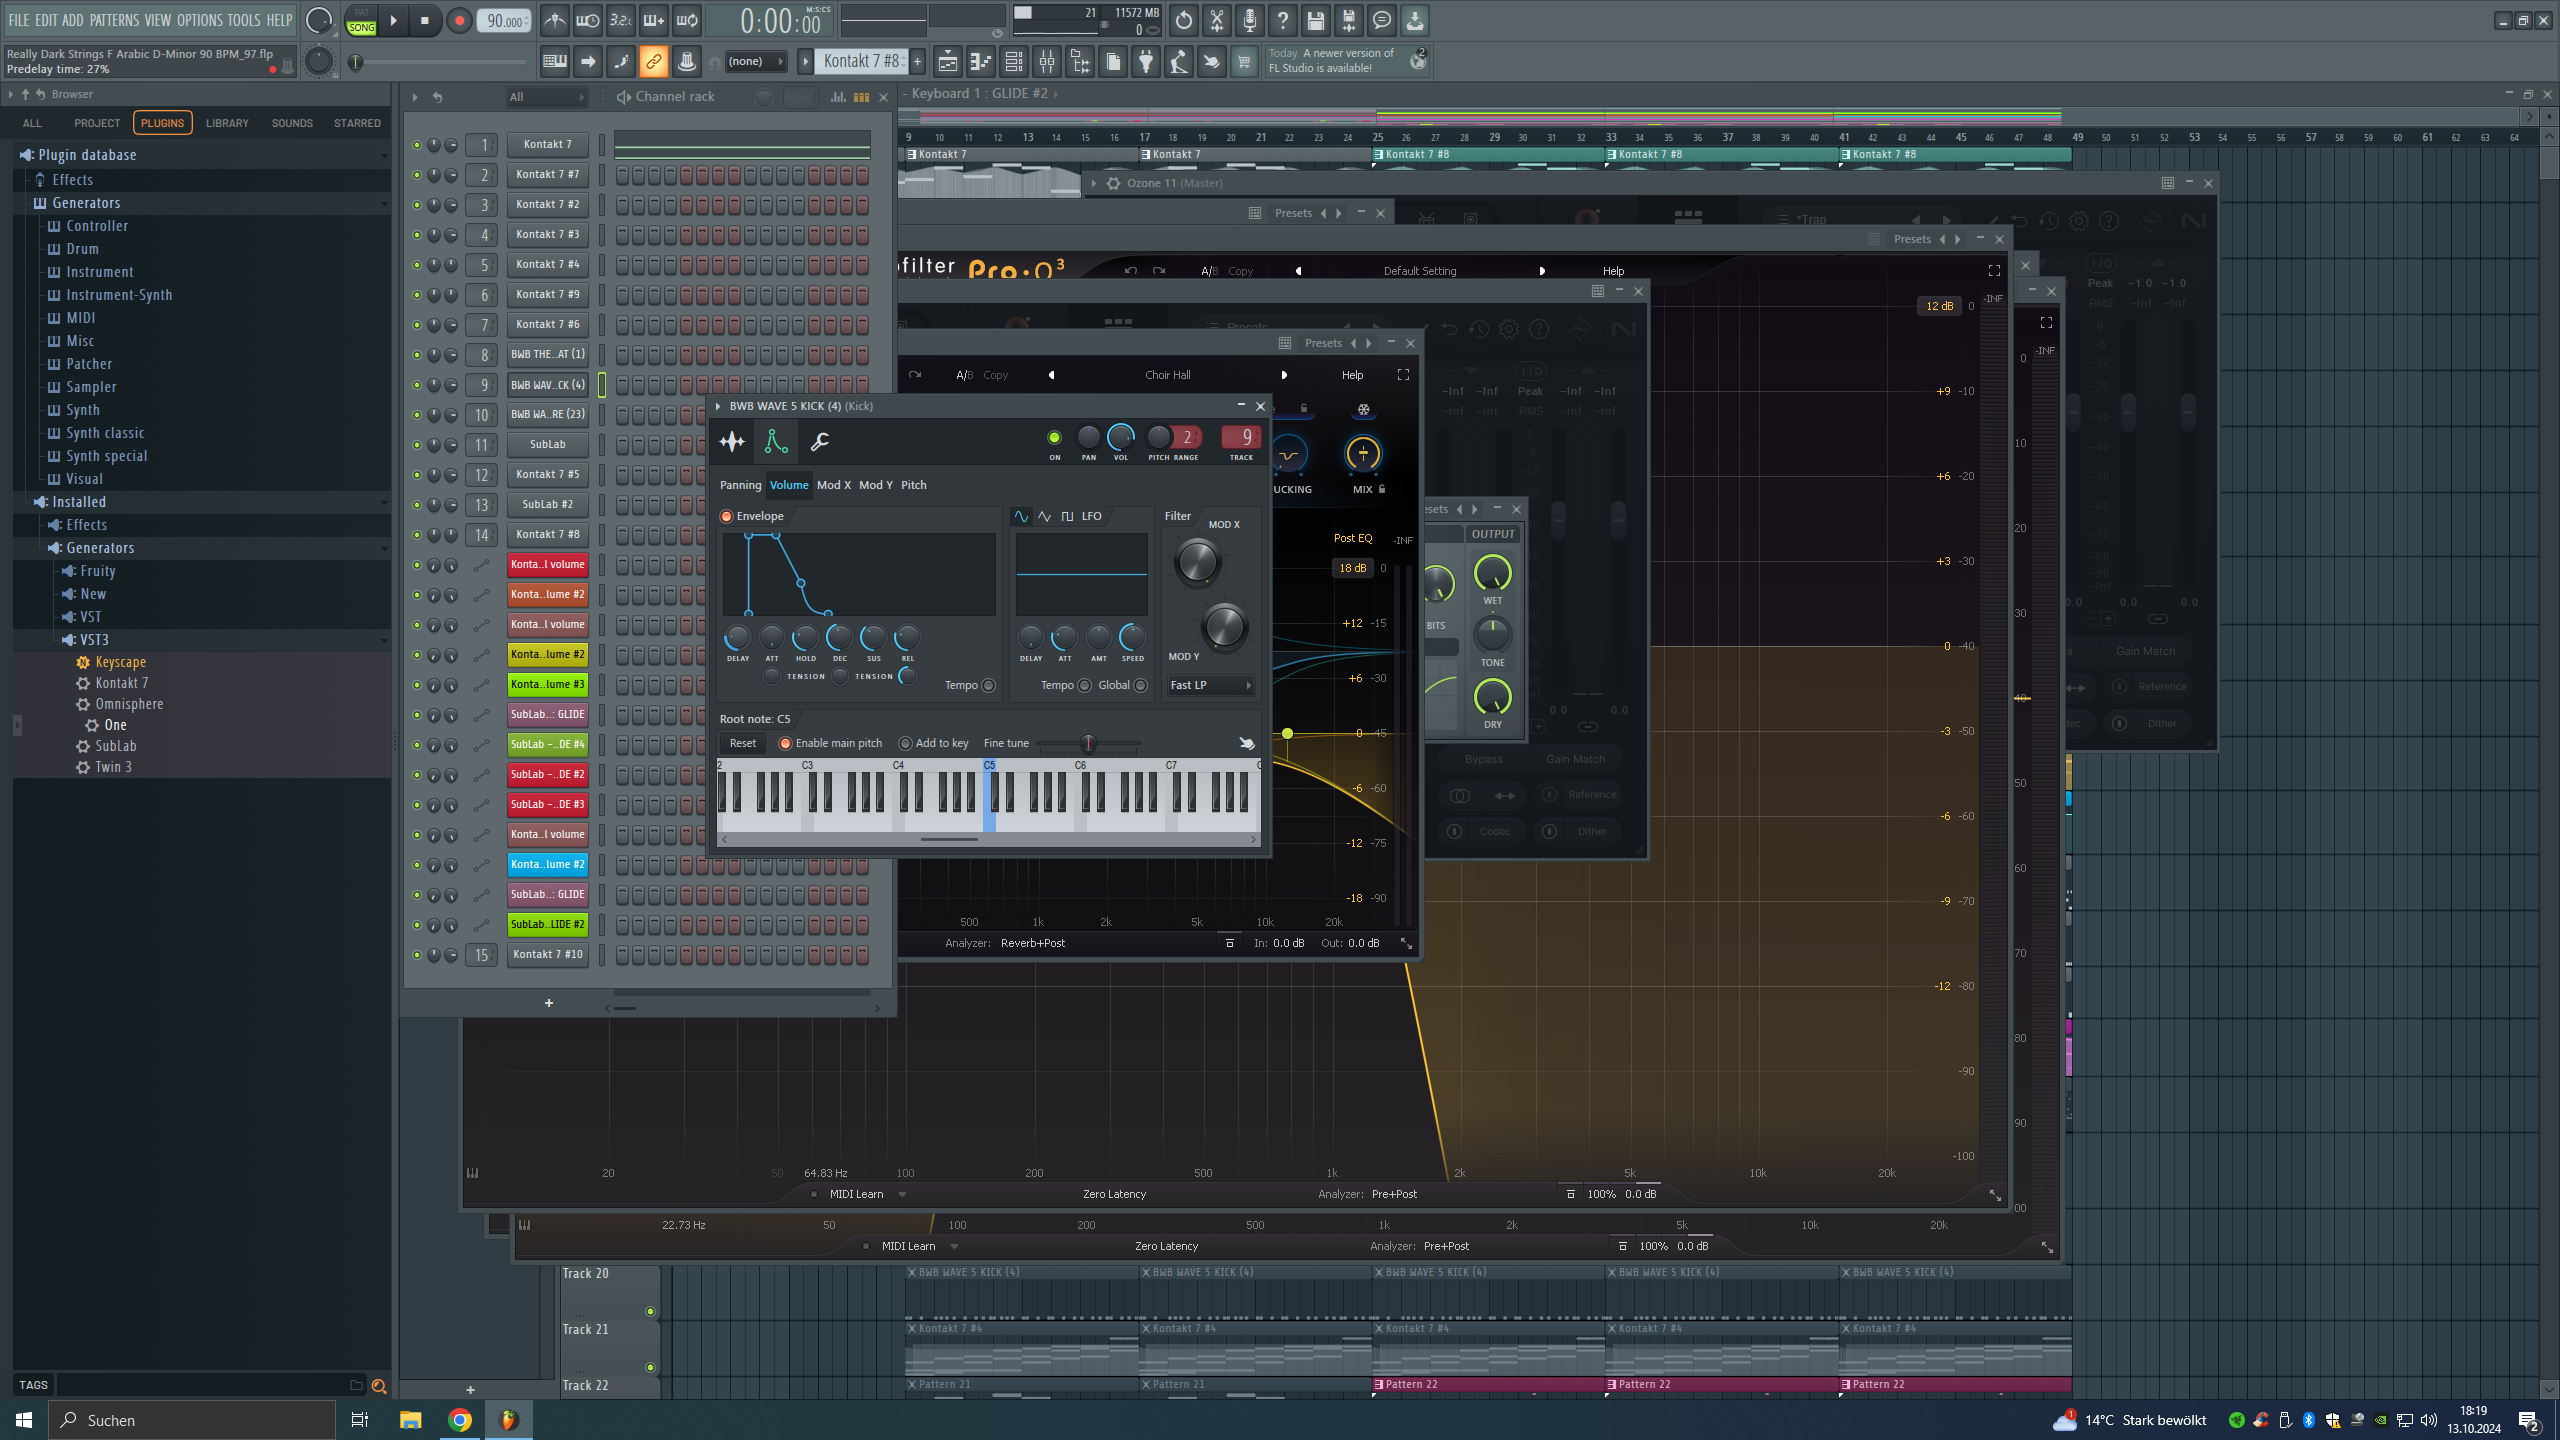Mute the SubLab channel green LED
2560x1440 pixels.
click(x=417, y=444)
